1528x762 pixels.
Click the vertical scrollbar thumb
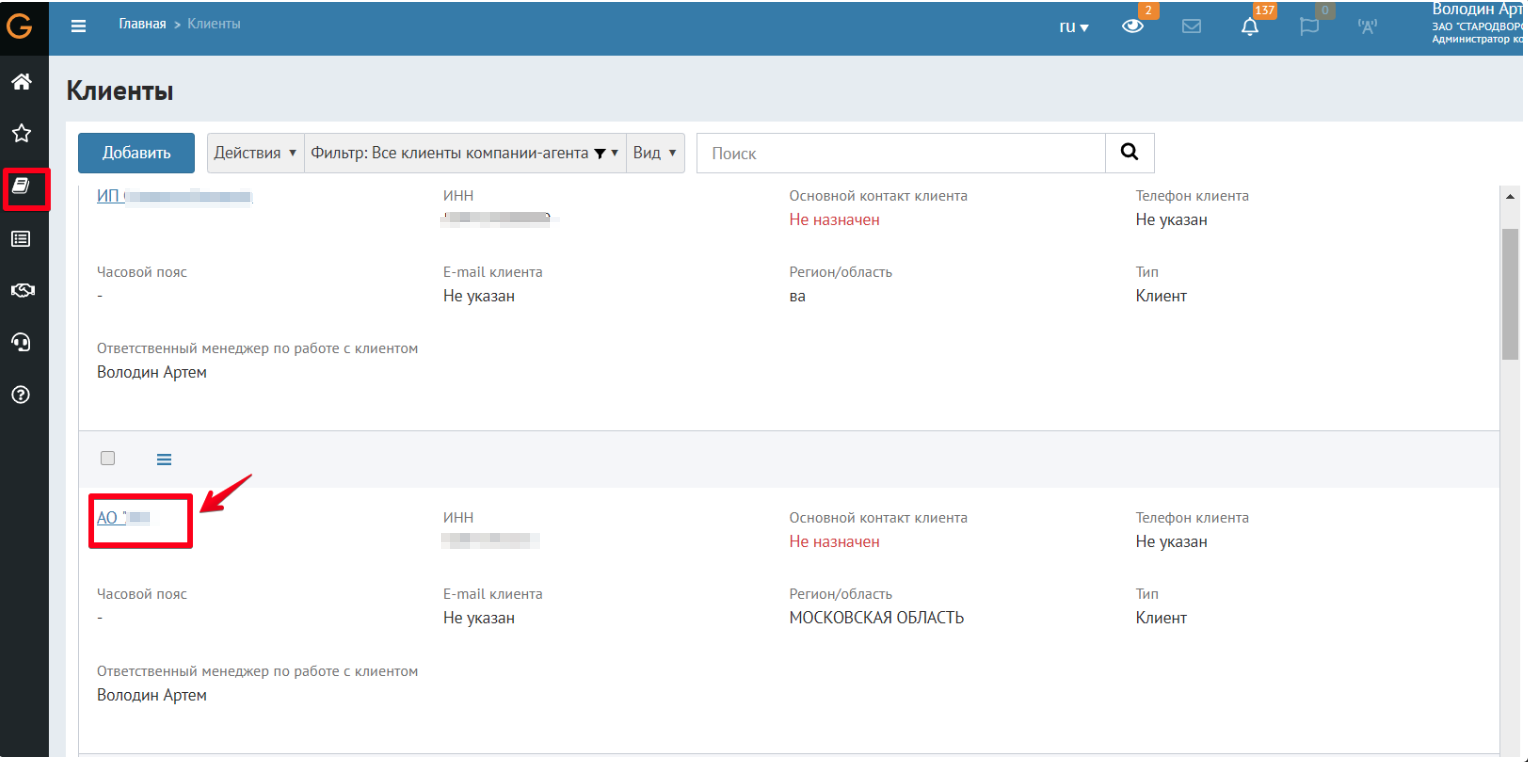coord(1510,293)
